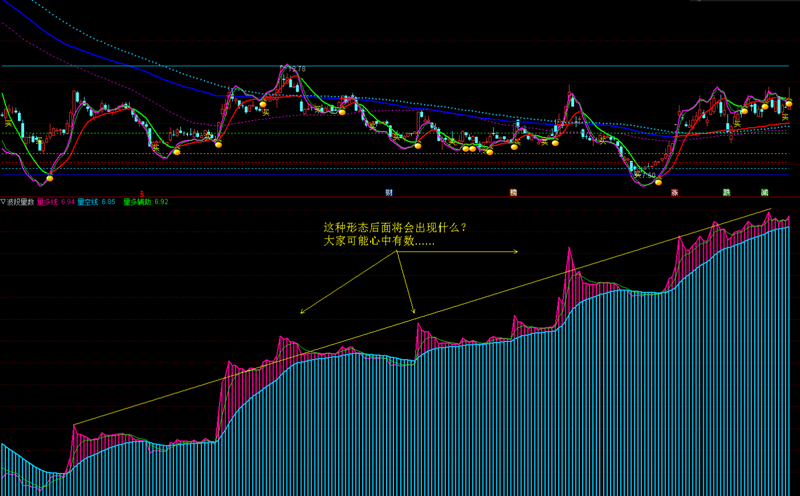800x496 pixels.
Task: Select the 量多辅助 6.92 value label
Action: [146, 202]
